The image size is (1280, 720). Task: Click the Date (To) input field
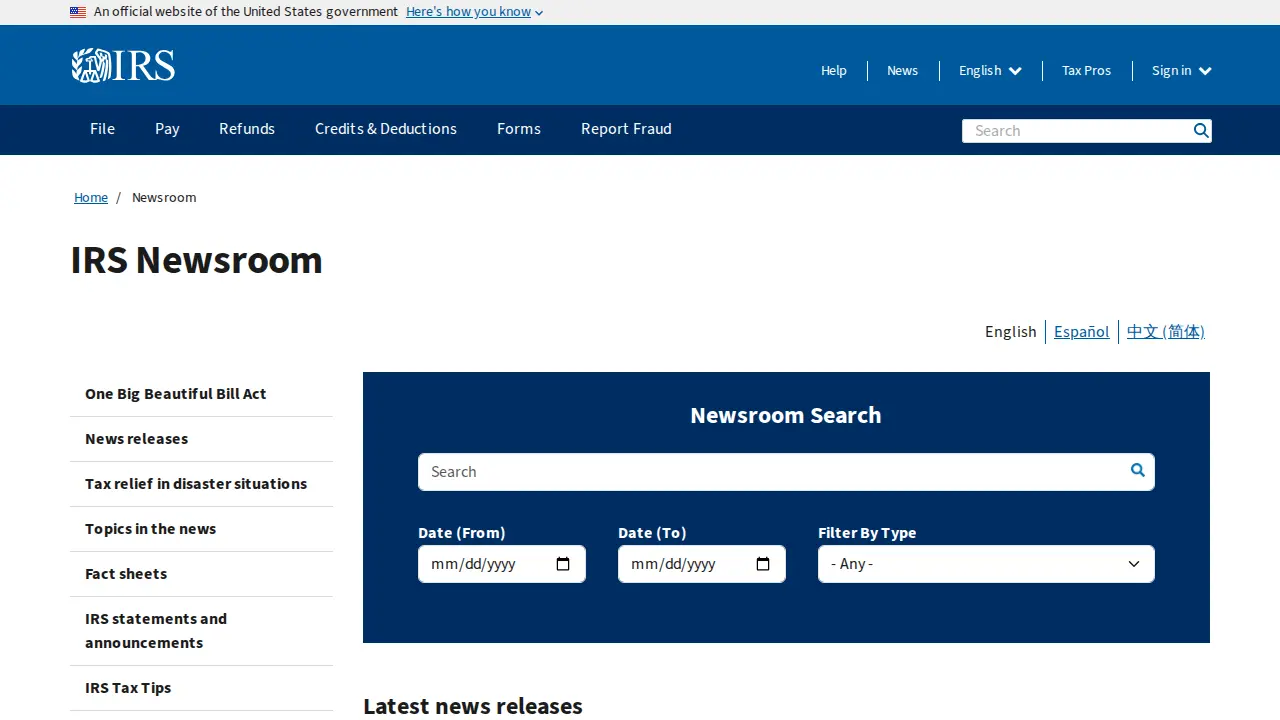[702, 564]
